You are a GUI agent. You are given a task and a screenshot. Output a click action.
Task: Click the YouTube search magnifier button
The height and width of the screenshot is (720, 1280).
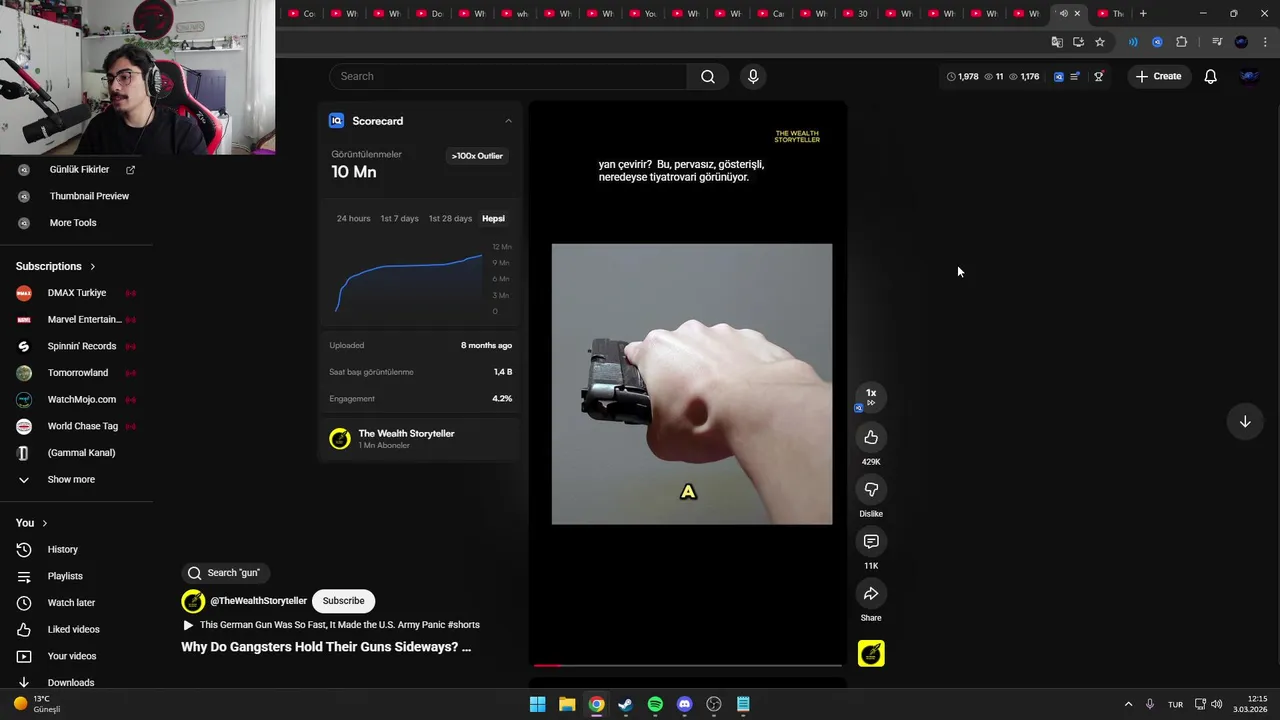coord(708,77)
